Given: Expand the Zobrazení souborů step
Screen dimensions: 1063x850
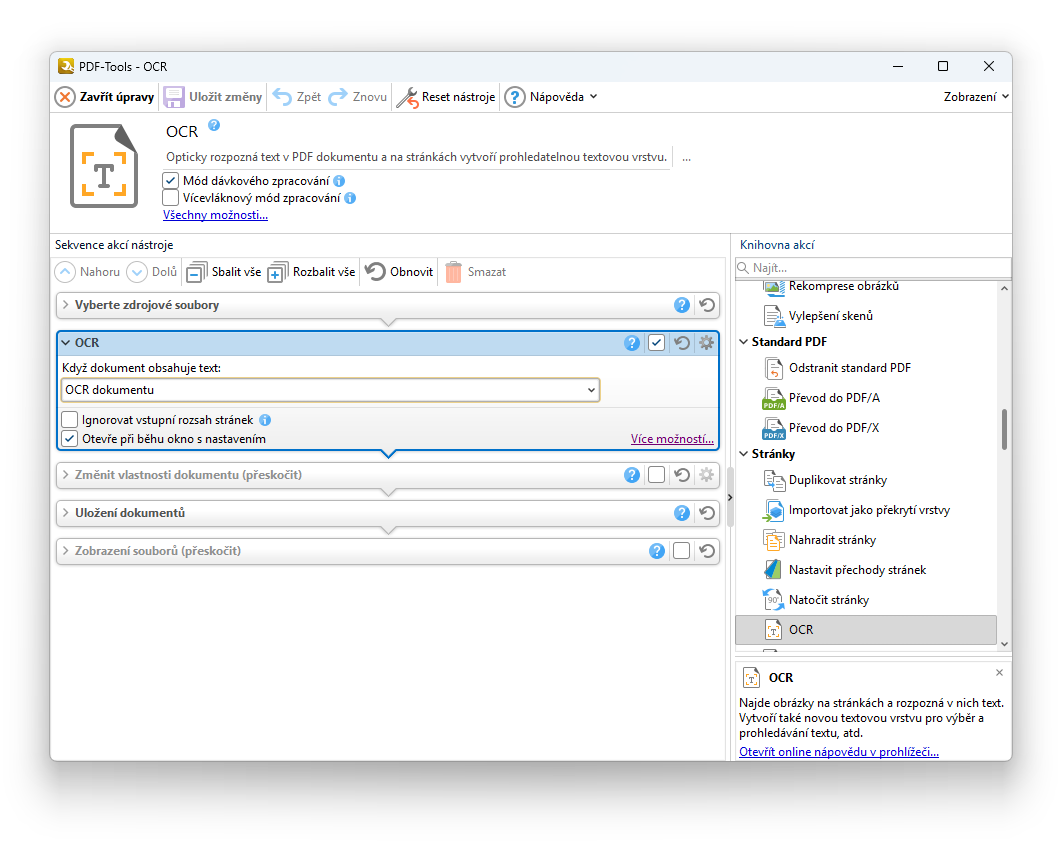Looking at the screenshot, I should click(x=66, y=551).
